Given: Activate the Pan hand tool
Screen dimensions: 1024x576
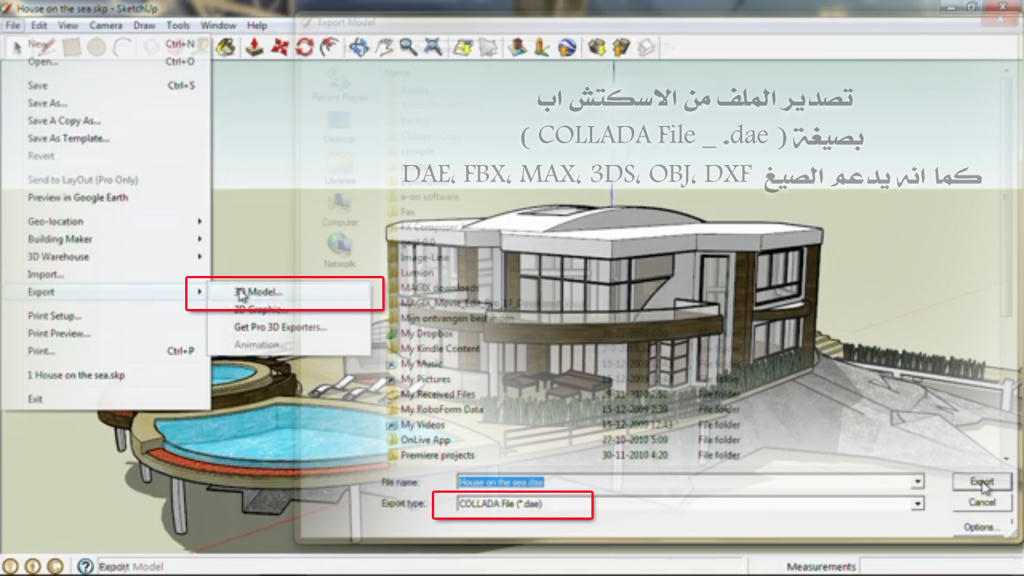Looking at the screenshot, I should click(x=383, y=47).
